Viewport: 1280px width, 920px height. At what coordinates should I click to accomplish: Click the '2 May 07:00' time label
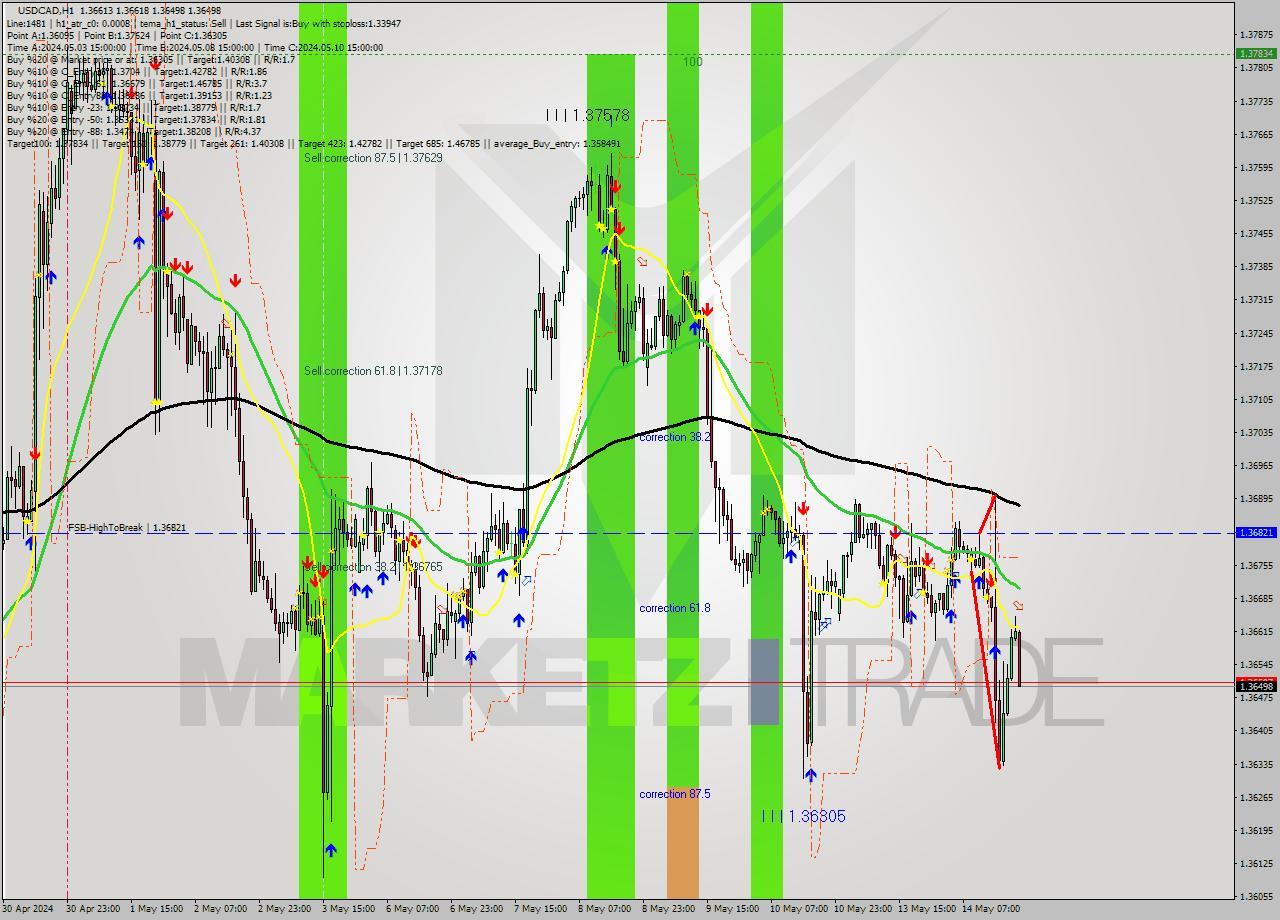[221, 909]
